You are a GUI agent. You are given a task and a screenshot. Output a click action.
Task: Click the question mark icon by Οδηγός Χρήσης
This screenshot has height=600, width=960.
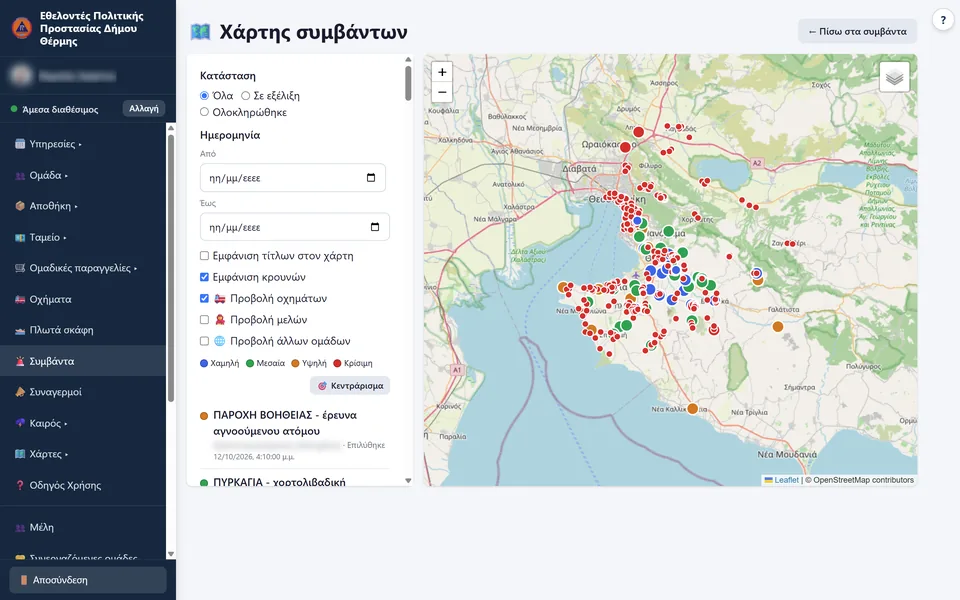(20, 485)
